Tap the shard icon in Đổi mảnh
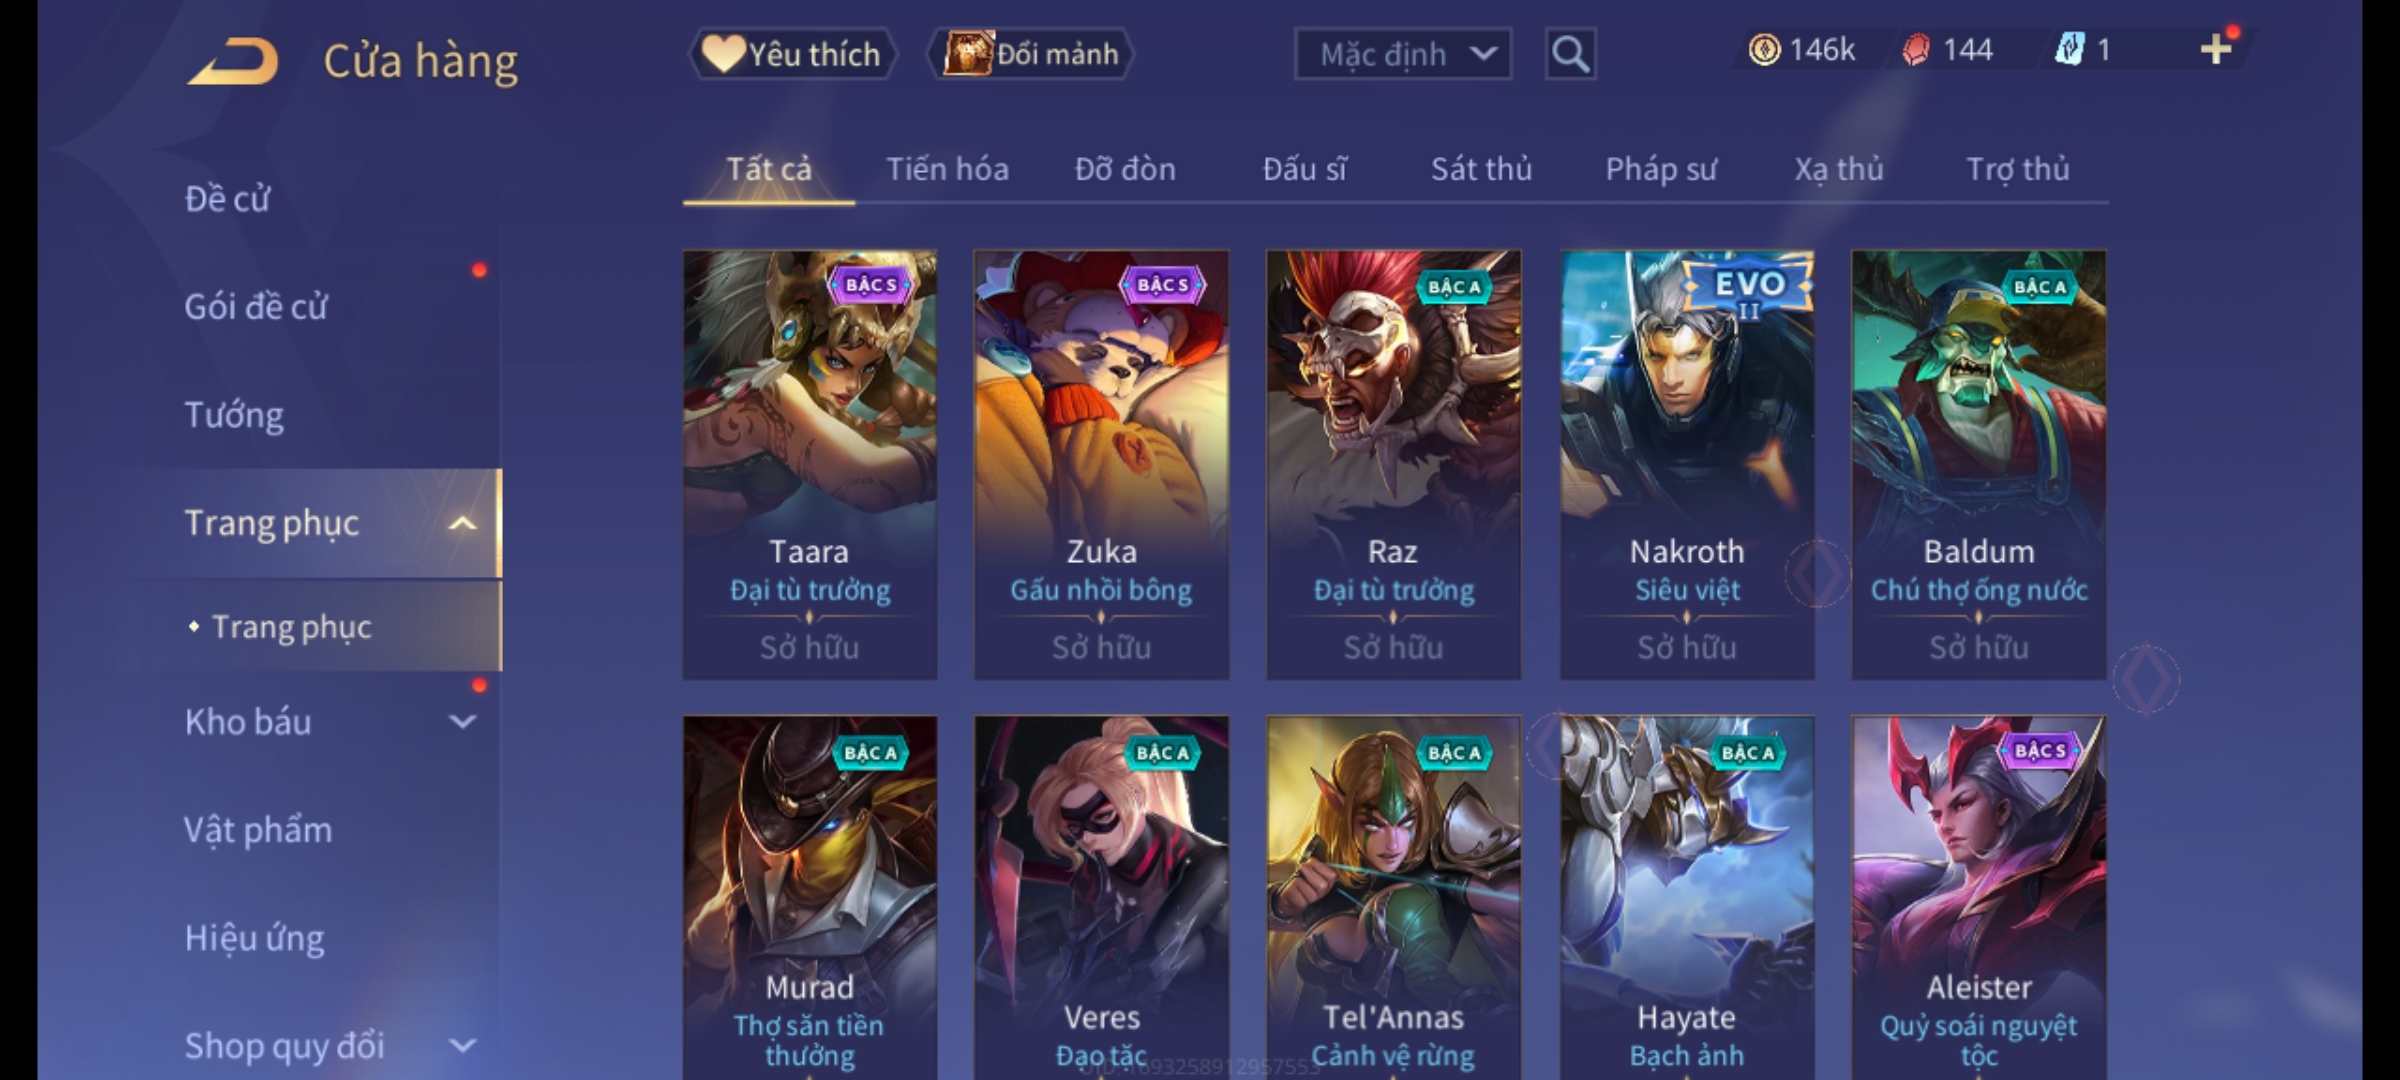Screen dimensions: 2400x1080 click(x=967, y=53)
